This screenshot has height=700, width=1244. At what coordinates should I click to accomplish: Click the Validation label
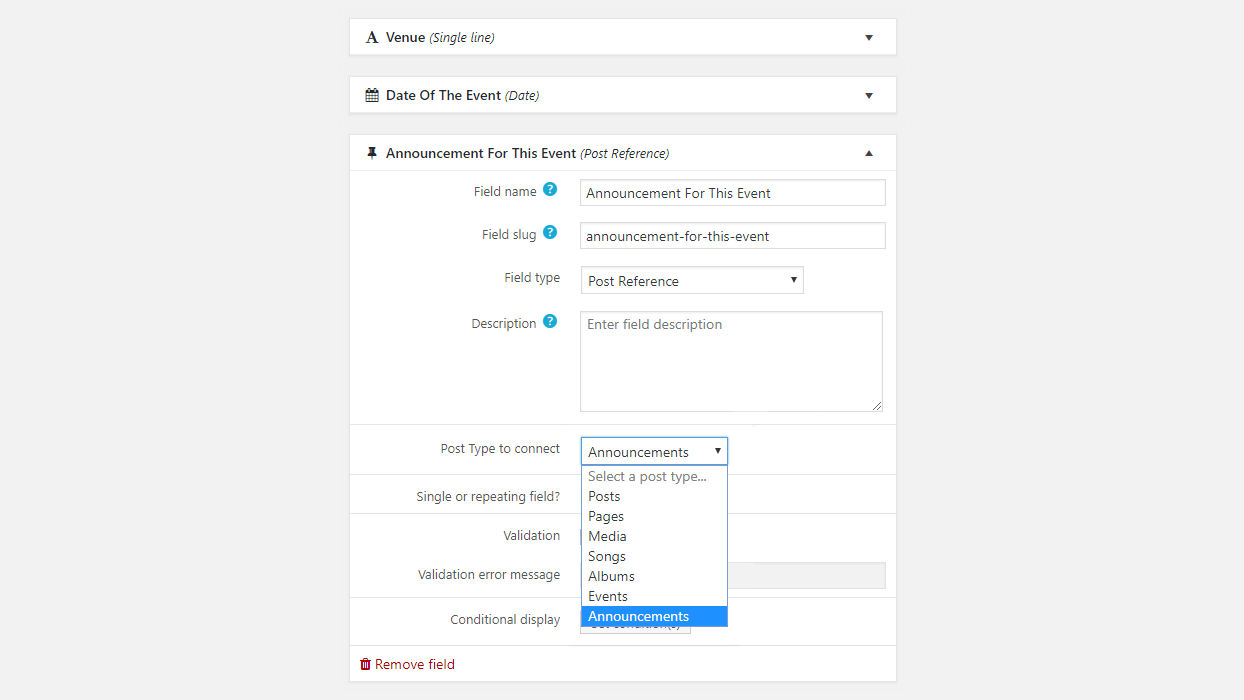(532, 536)
